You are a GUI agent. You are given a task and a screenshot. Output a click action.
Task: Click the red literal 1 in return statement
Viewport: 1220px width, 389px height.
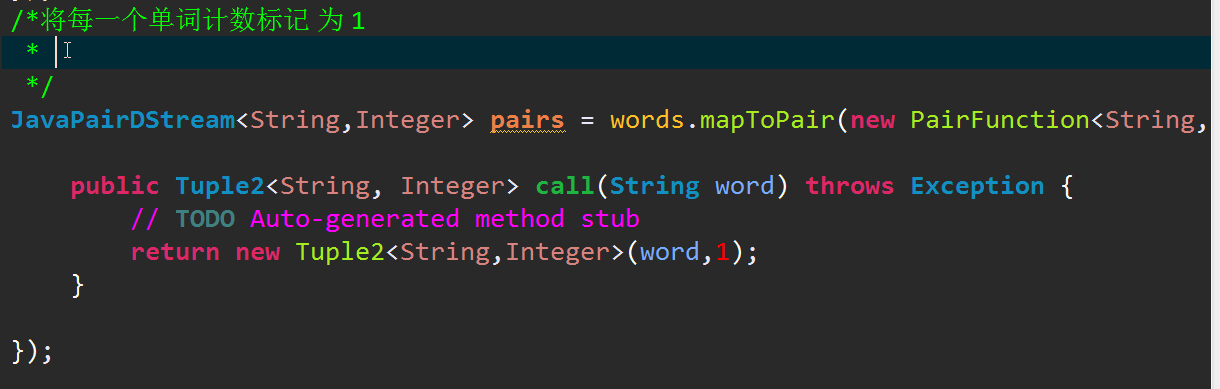point(723,251)
